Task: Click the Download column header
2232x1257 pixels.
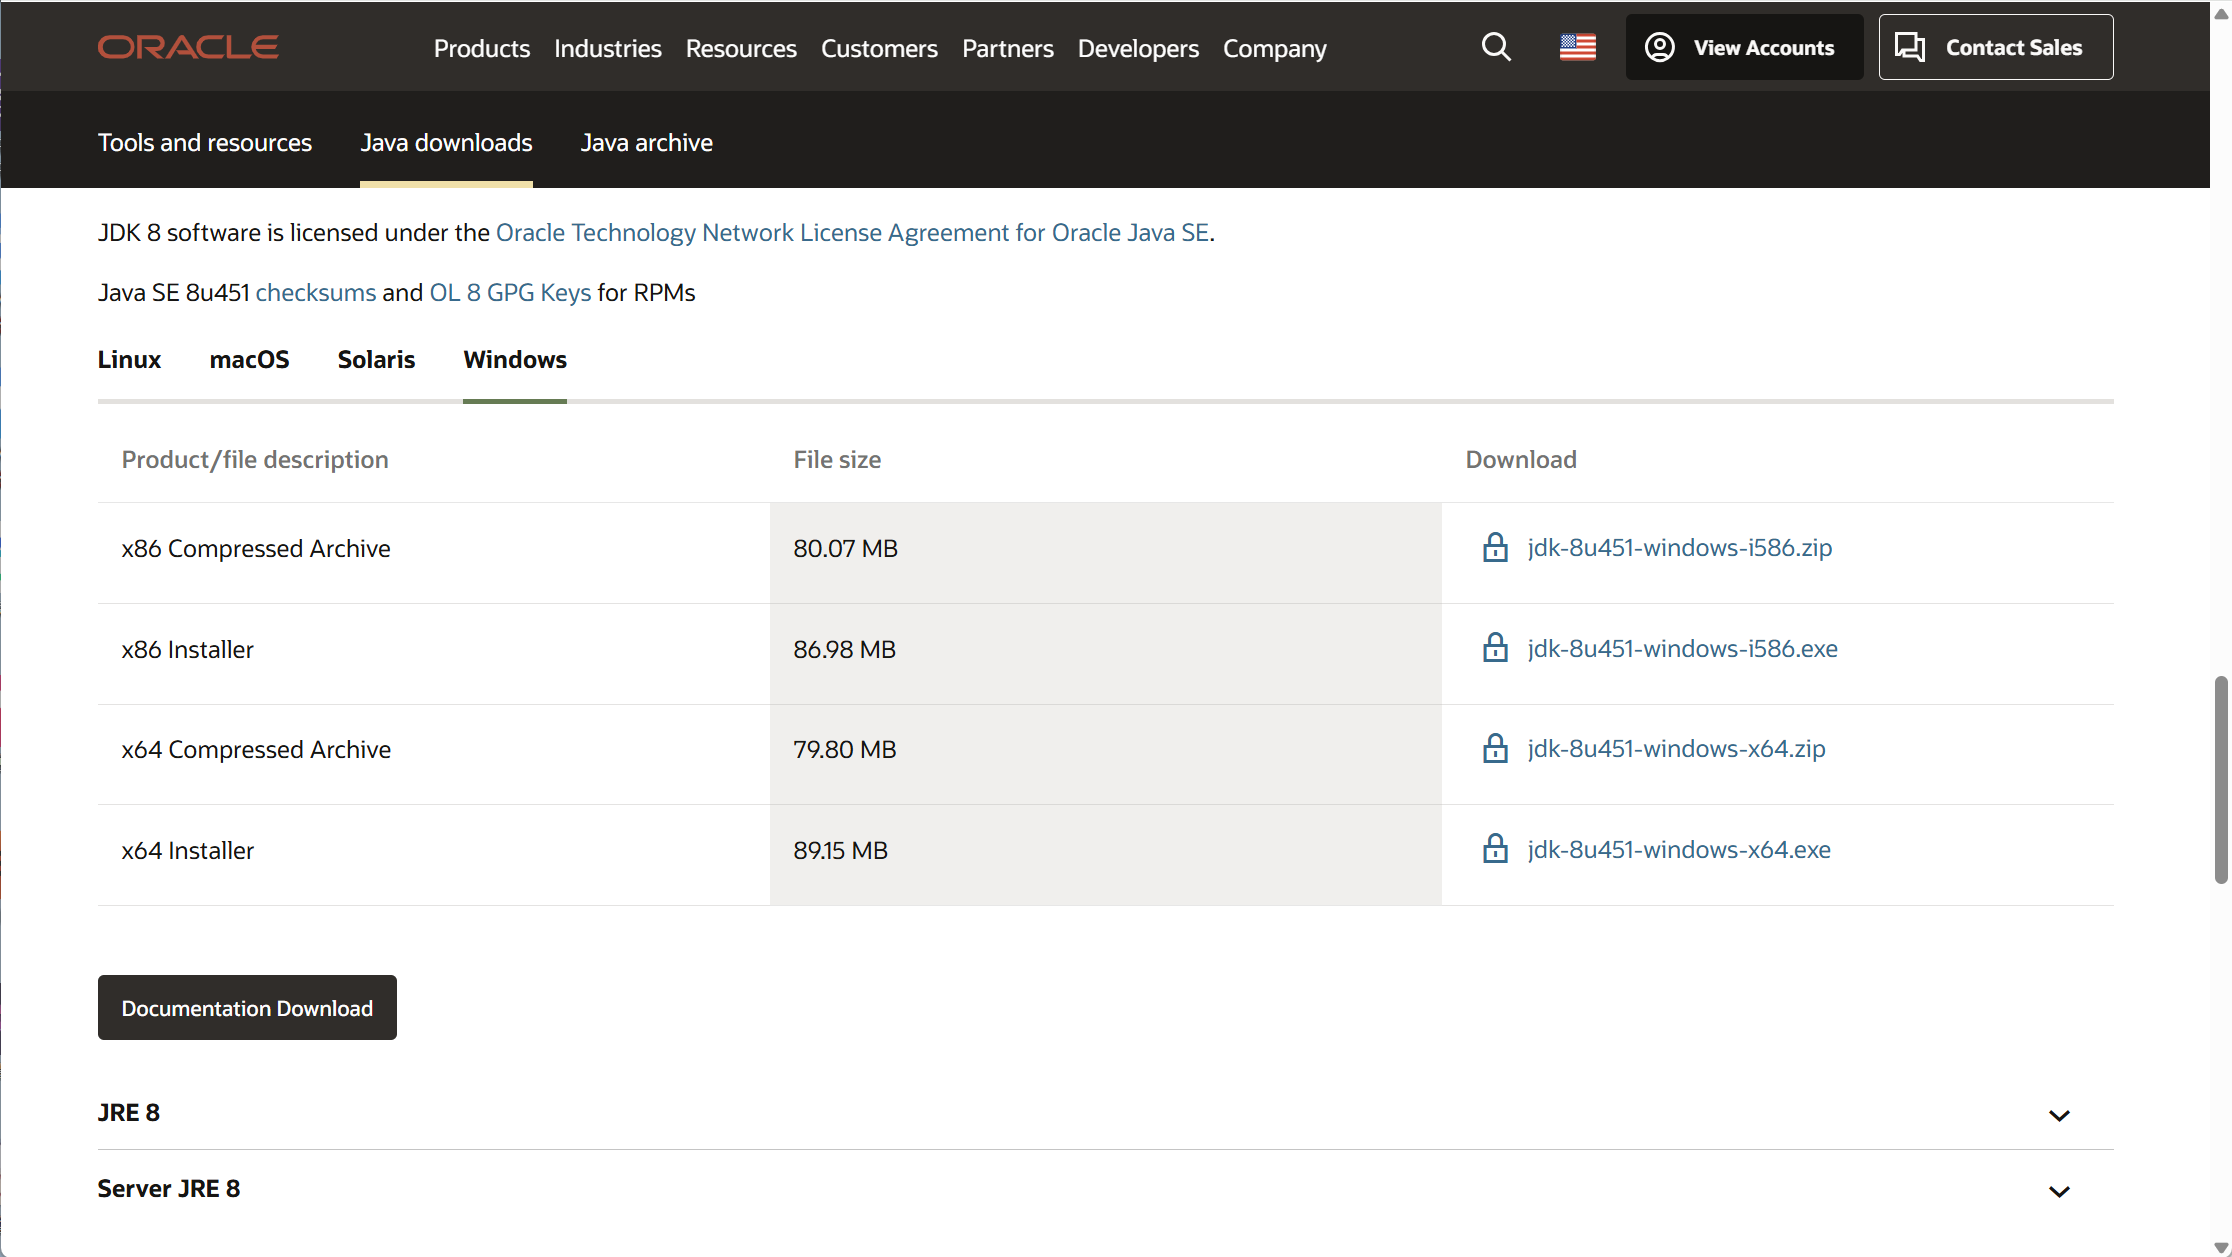Action: pos(1521,460)
